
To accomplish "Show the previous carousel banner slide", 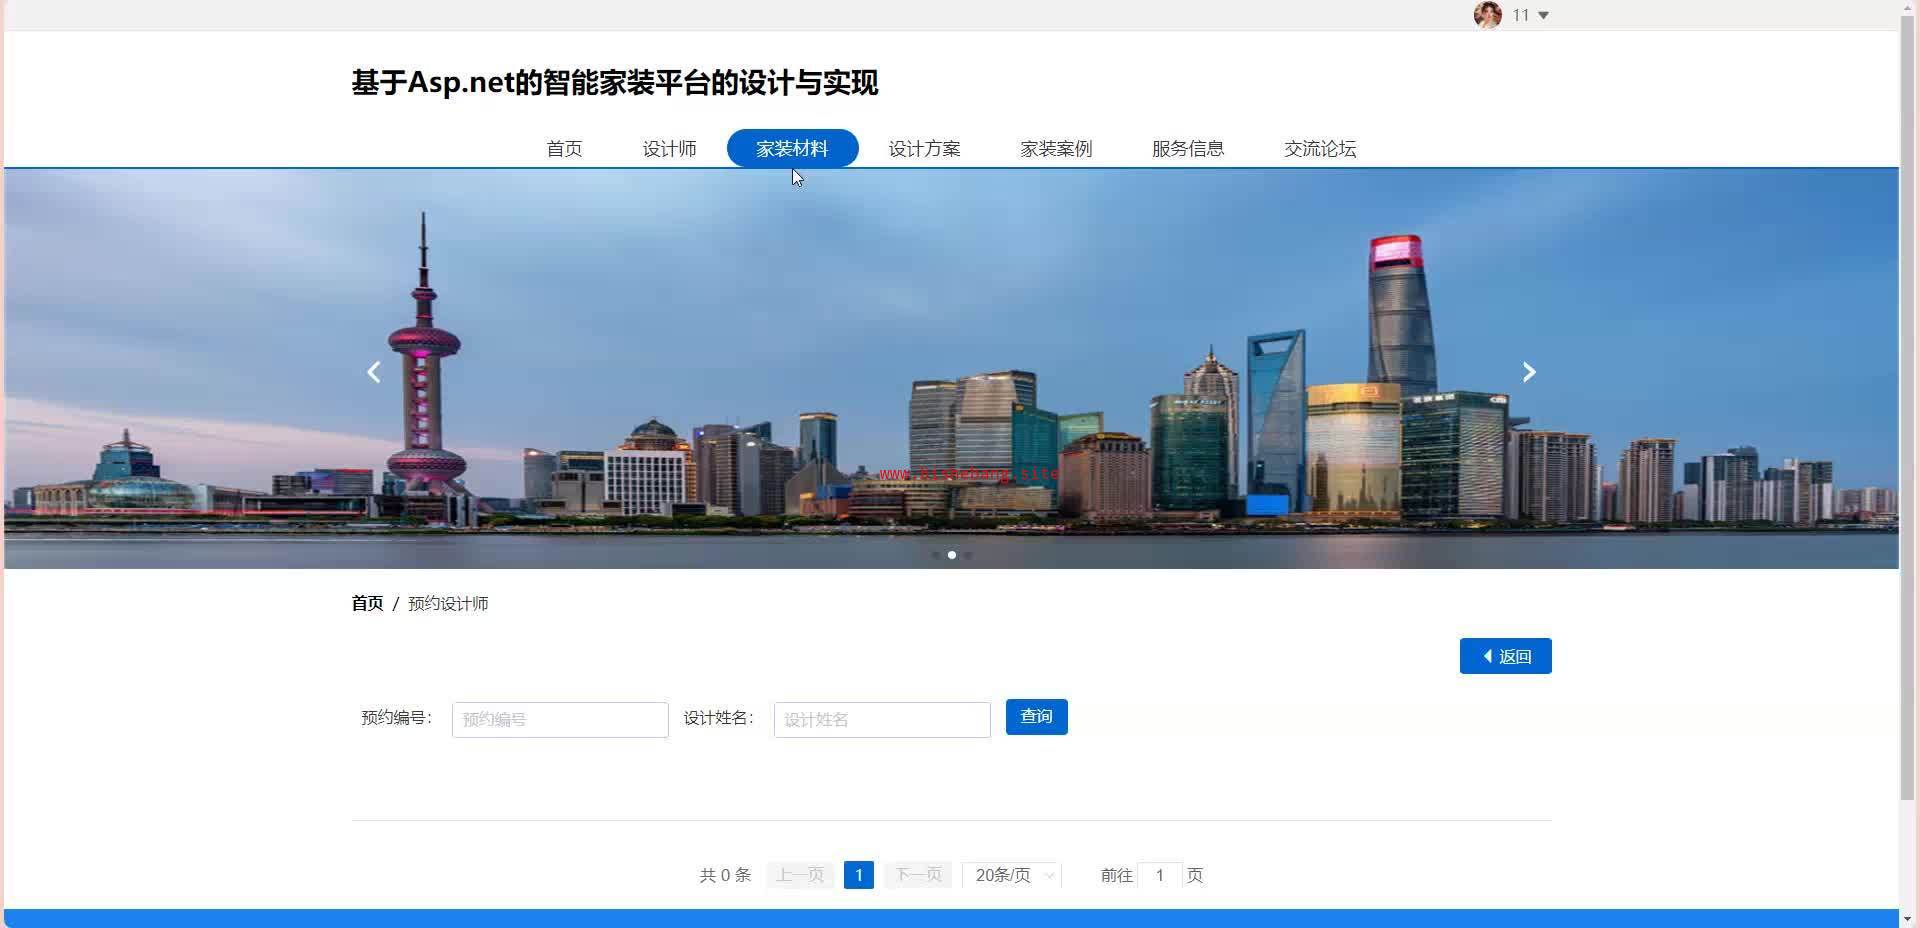I will point(374,372).
